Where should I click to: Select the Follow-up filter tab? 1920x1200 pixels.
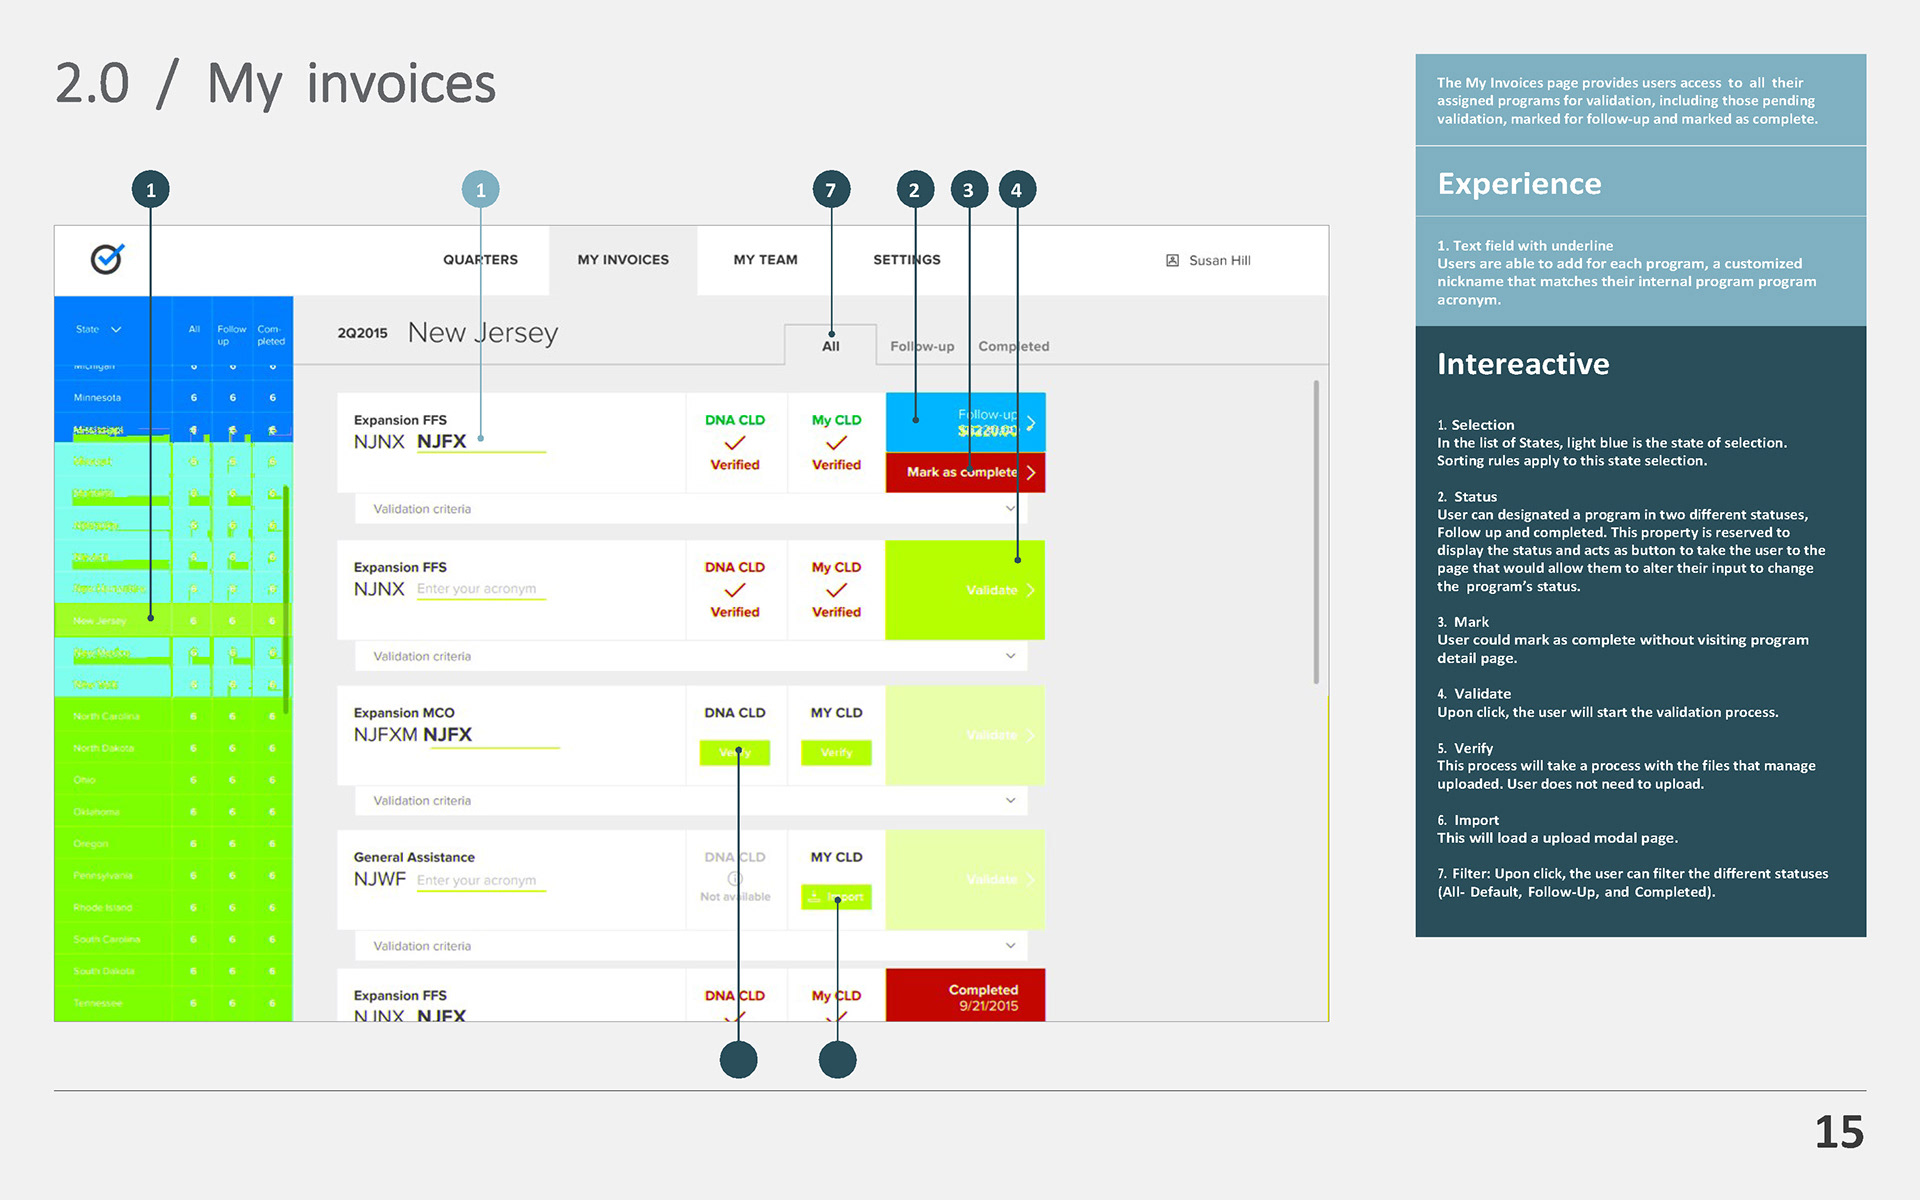click(x=922, y=346)
